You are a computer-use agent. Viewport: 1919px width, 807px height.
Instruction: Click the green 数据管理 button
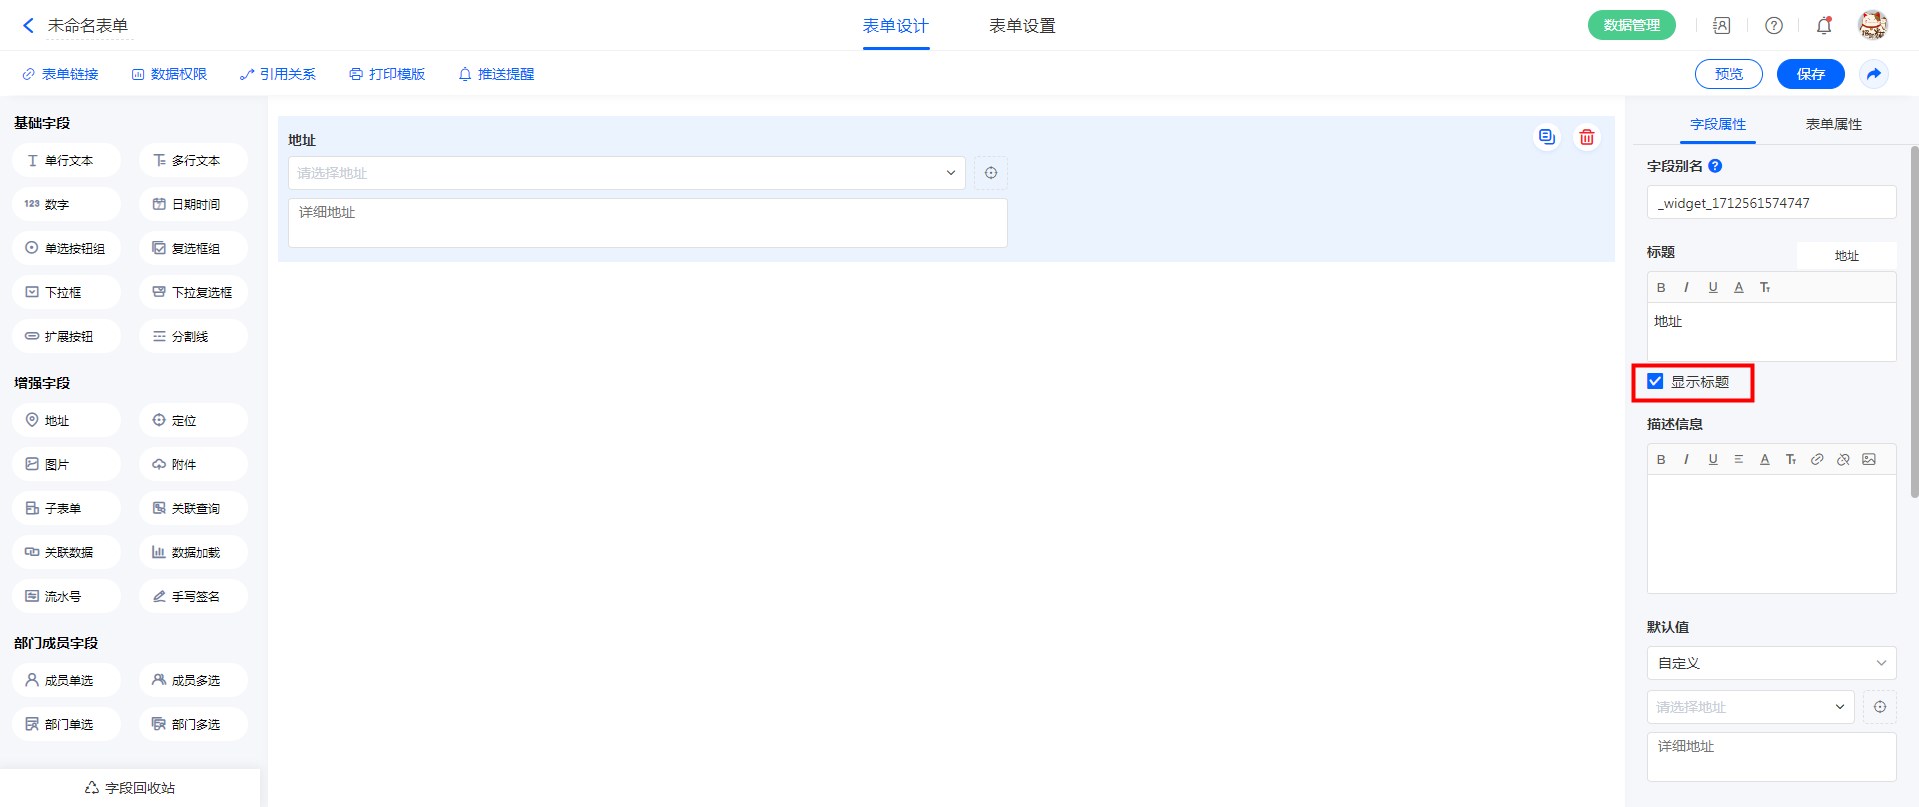pyautogui.click(x=1631, y=26)
